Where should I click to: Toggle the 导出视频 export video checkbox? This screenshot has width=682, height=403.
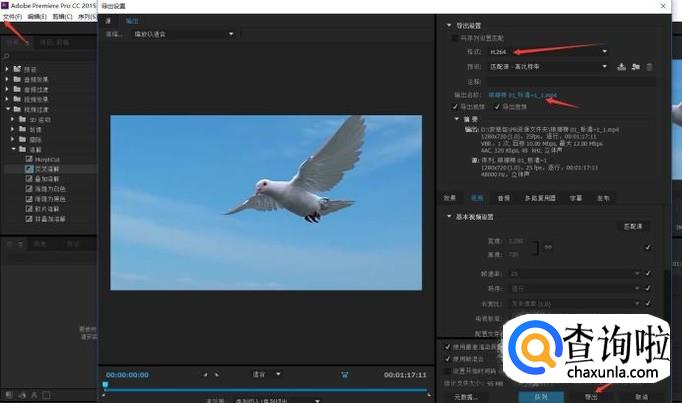[x=455, y=107]
